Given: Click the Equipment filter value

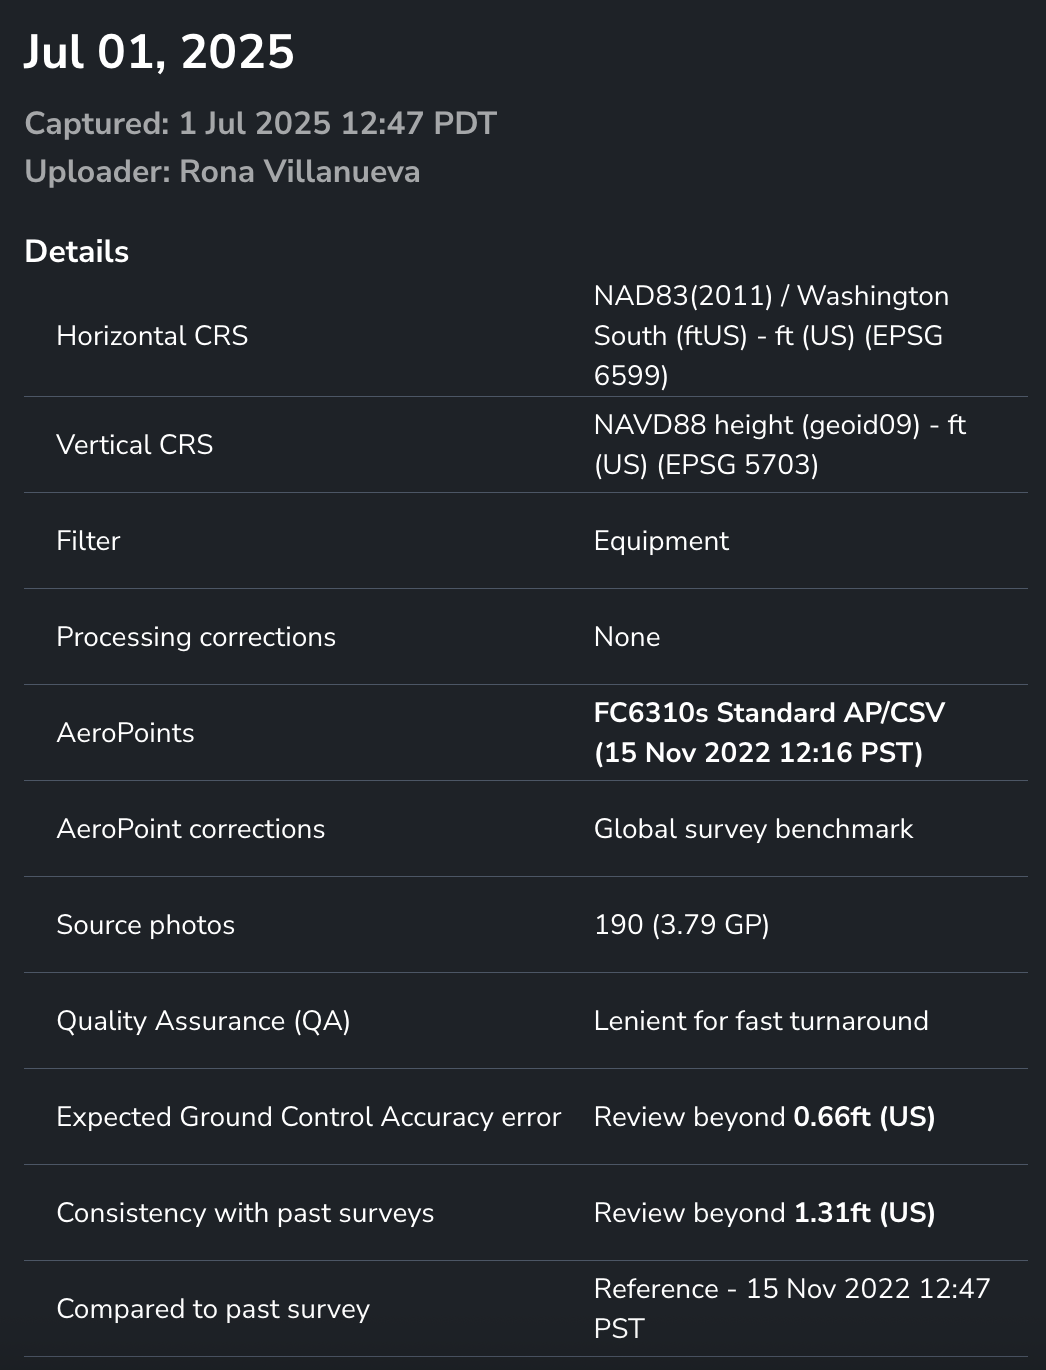Looking at the screenshot, I should pyautogui.click(x=661, y=540).
